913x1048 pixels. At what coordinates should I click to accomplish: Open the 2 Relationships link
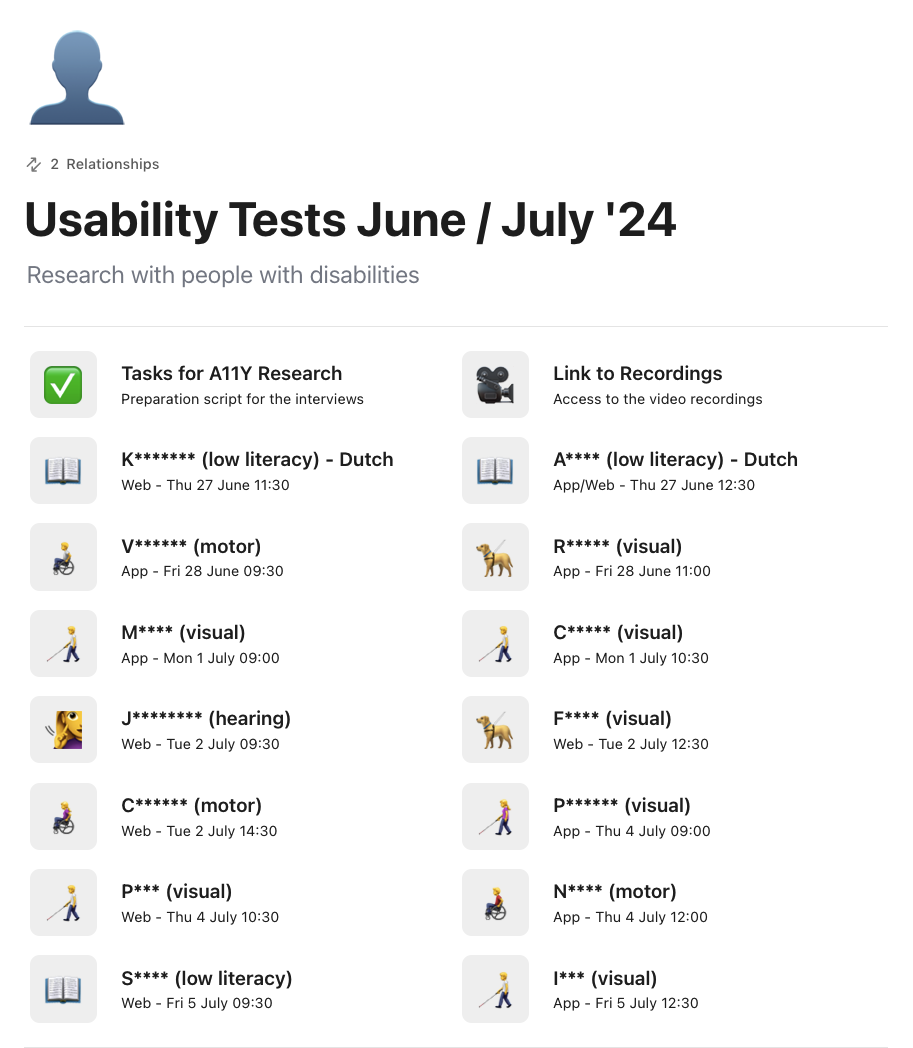click(x=104, y=164)
